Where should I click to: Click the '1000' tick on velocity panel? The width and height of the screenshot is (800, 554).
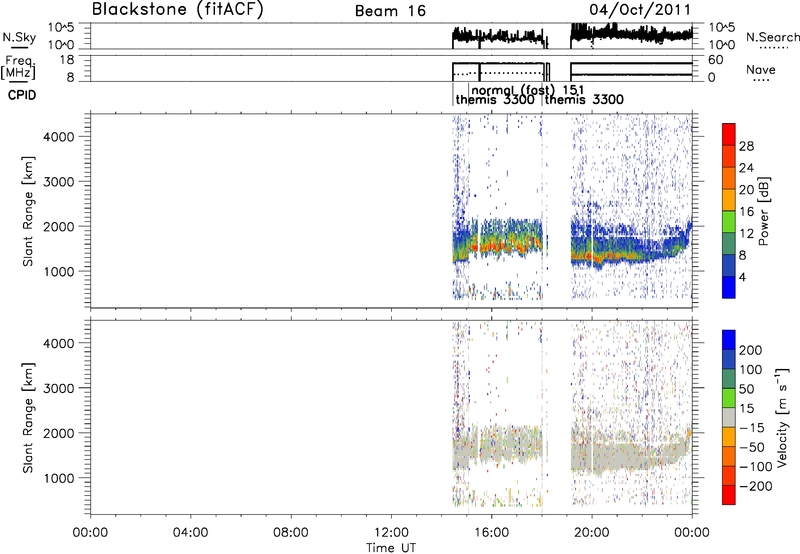click(59, 478)
